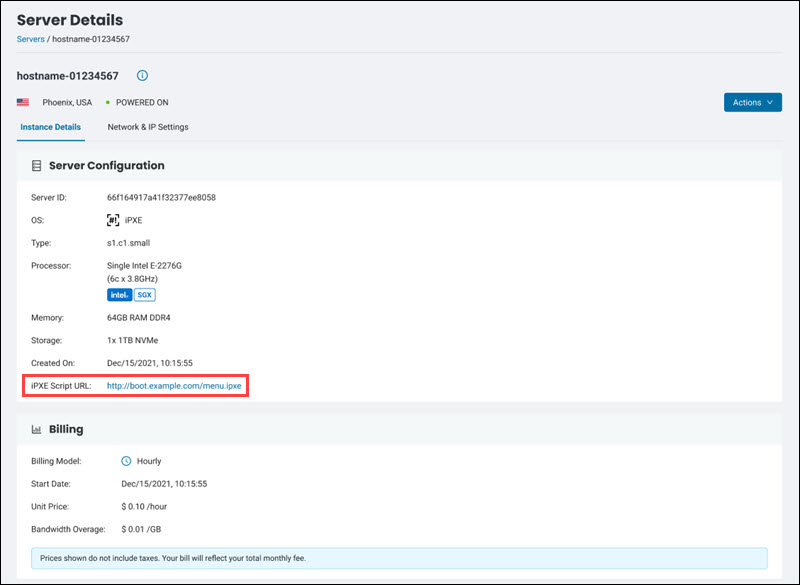Click the Server Configuration heading
Screen dimensions: 800x585
[x=107, y=166]
